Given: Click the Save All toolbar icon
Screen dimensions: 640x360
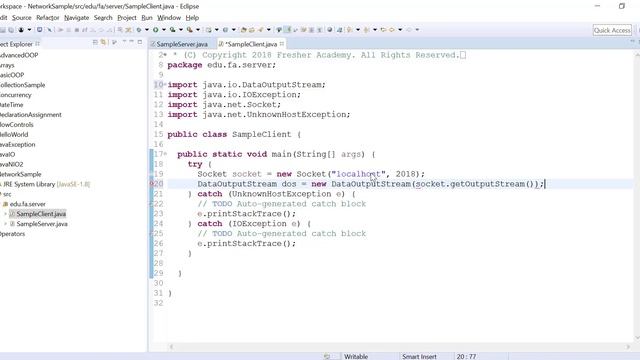Looking at the screenshot, I should tap(11, 30).
